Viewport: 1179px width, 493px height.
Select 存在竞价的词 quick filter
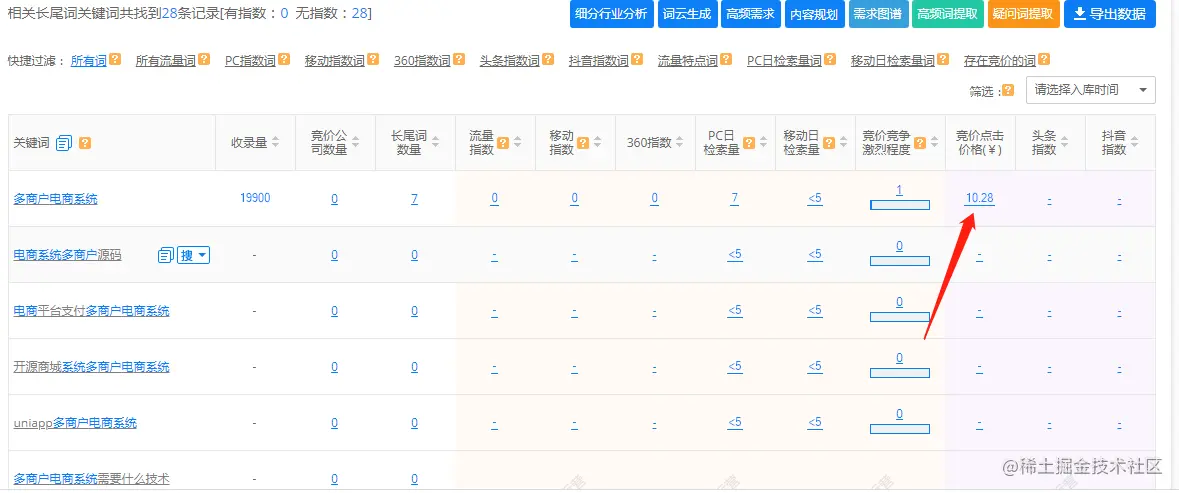(999, 61)
